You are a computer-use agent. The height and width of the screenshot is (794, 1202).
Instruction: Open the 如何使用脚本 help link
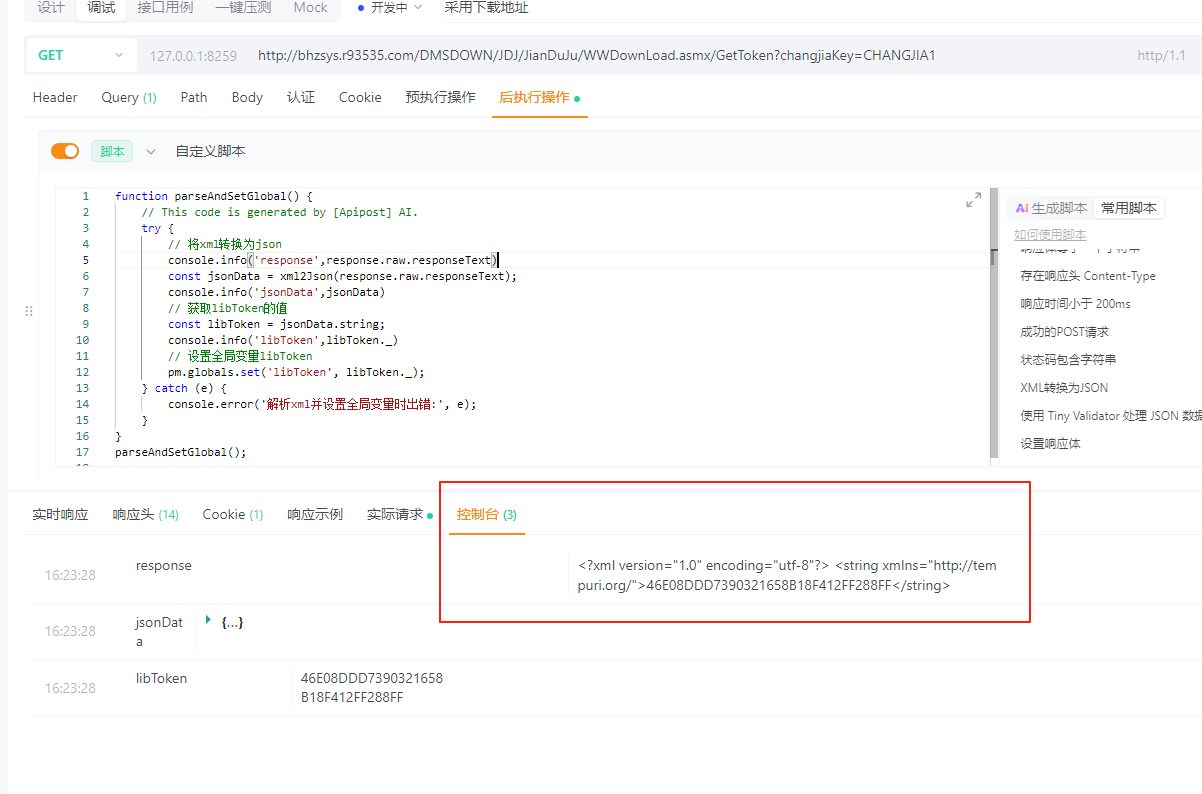(x=1050, y=234)
